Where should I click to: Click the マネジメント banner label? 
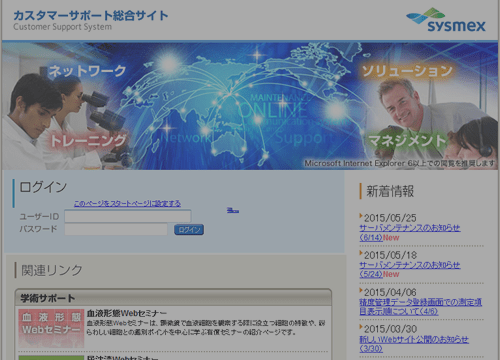pos(407,140)
